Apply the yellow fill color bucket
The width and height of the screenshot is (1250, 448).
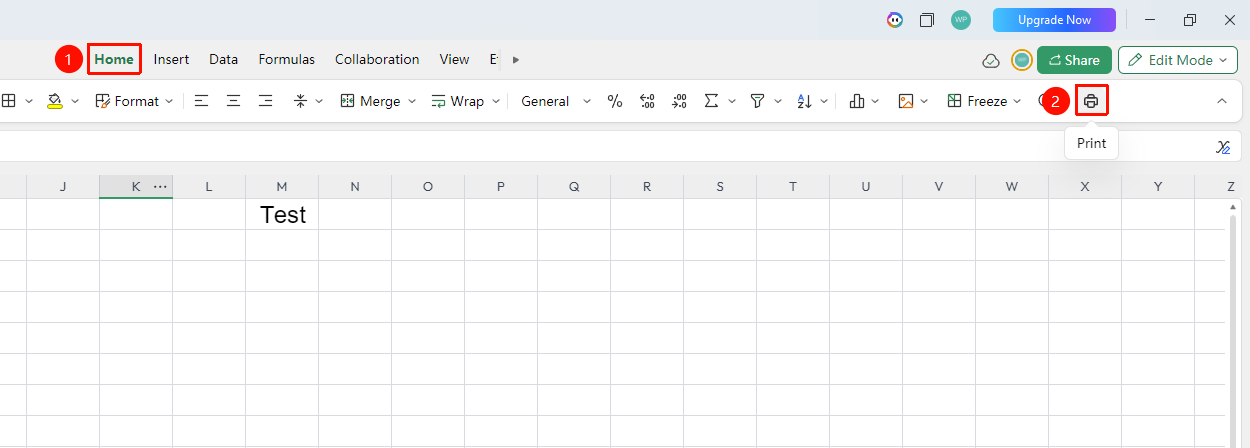click(55, 101)
